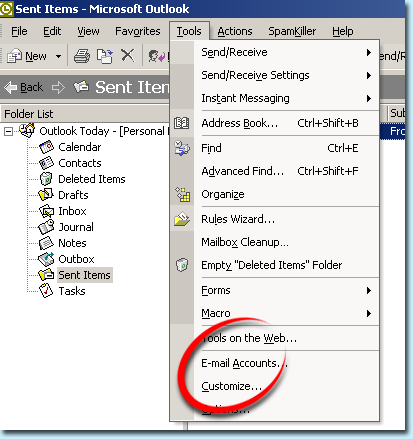Open the Favorites menu

[138, 31]
